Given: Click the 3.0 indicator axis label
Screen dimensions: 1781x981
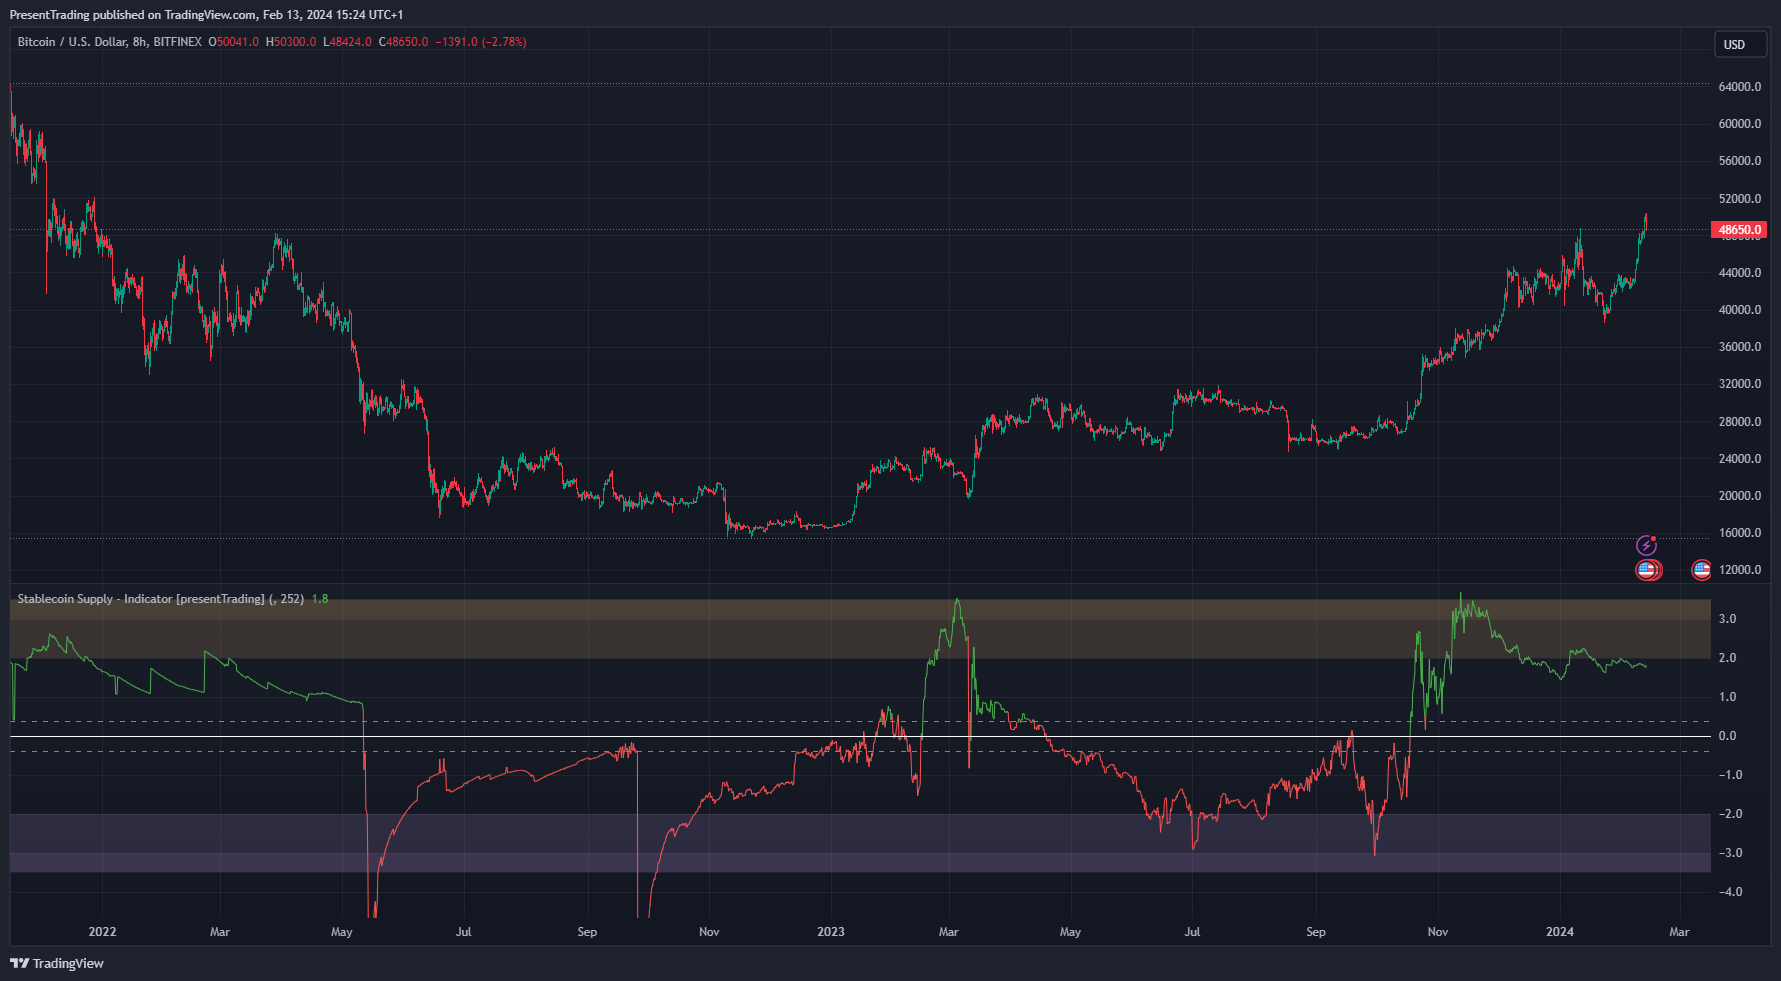Looking at the screenshot, I should [1727, 619].
